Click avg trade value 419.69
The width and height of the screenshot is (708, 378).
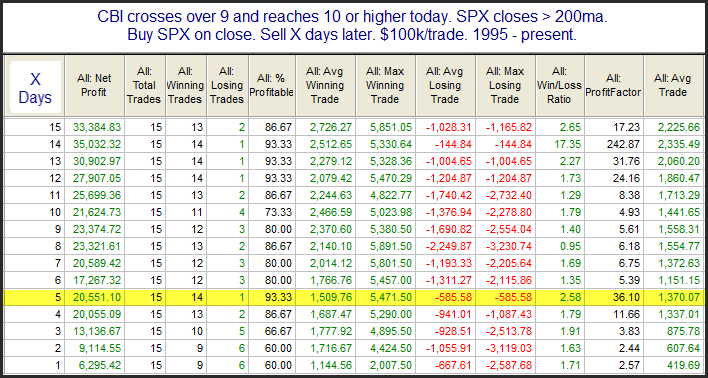pos(685,366)
